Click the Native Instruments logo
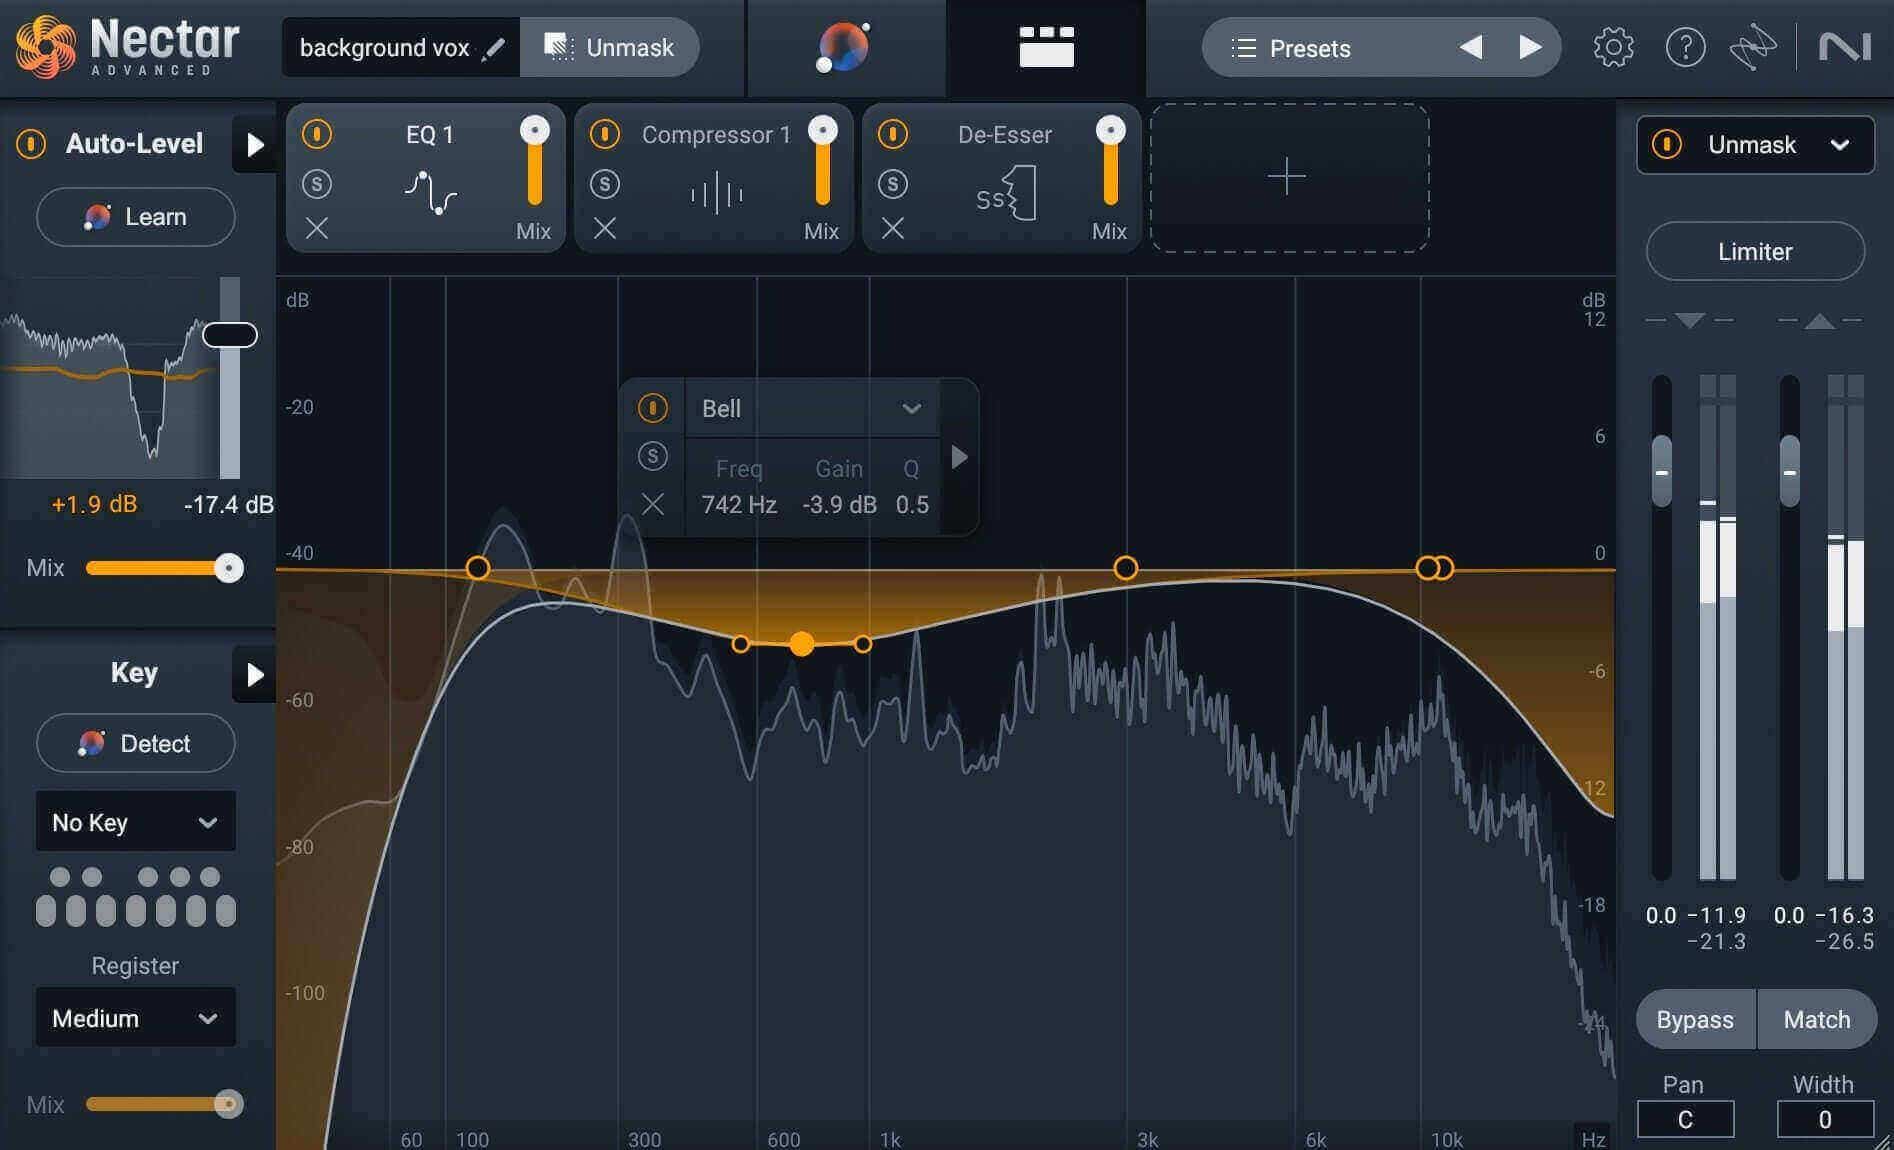 [x=1845, y=47]
